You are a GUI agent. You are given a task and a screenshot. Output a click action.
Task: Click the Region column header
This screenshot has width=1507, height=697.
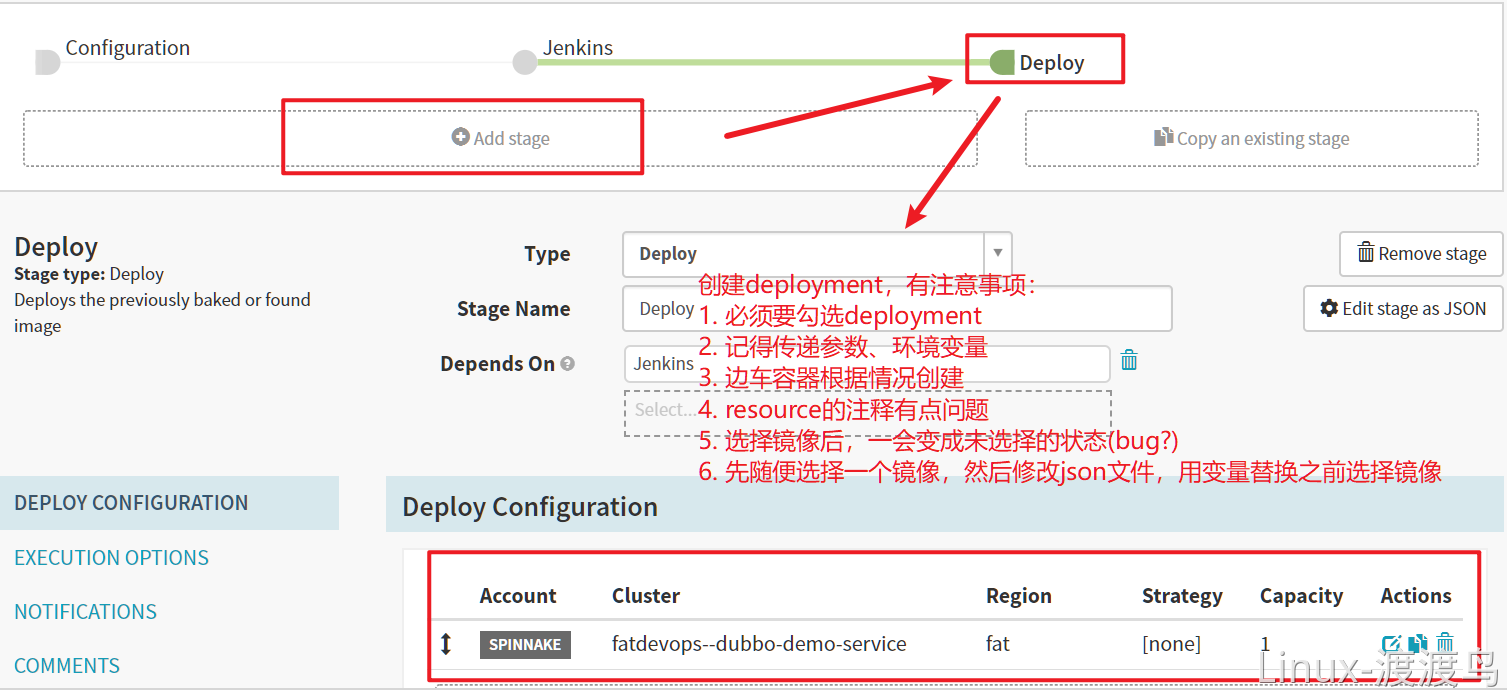[1019, 596]
